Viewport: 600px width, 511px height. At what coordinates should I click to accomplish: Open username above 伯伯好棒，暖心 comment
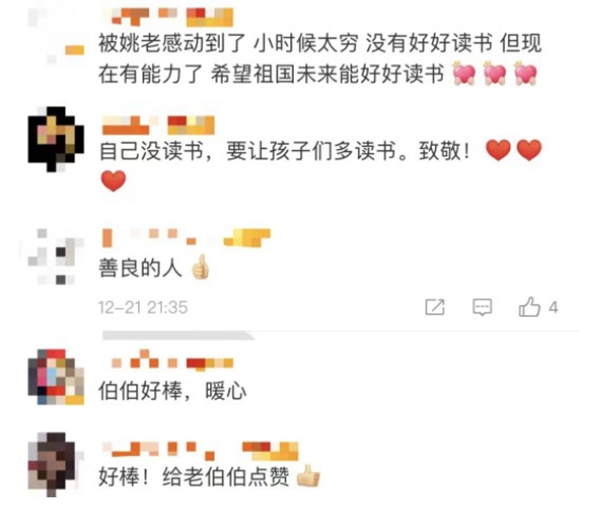[x=172, y=361]
